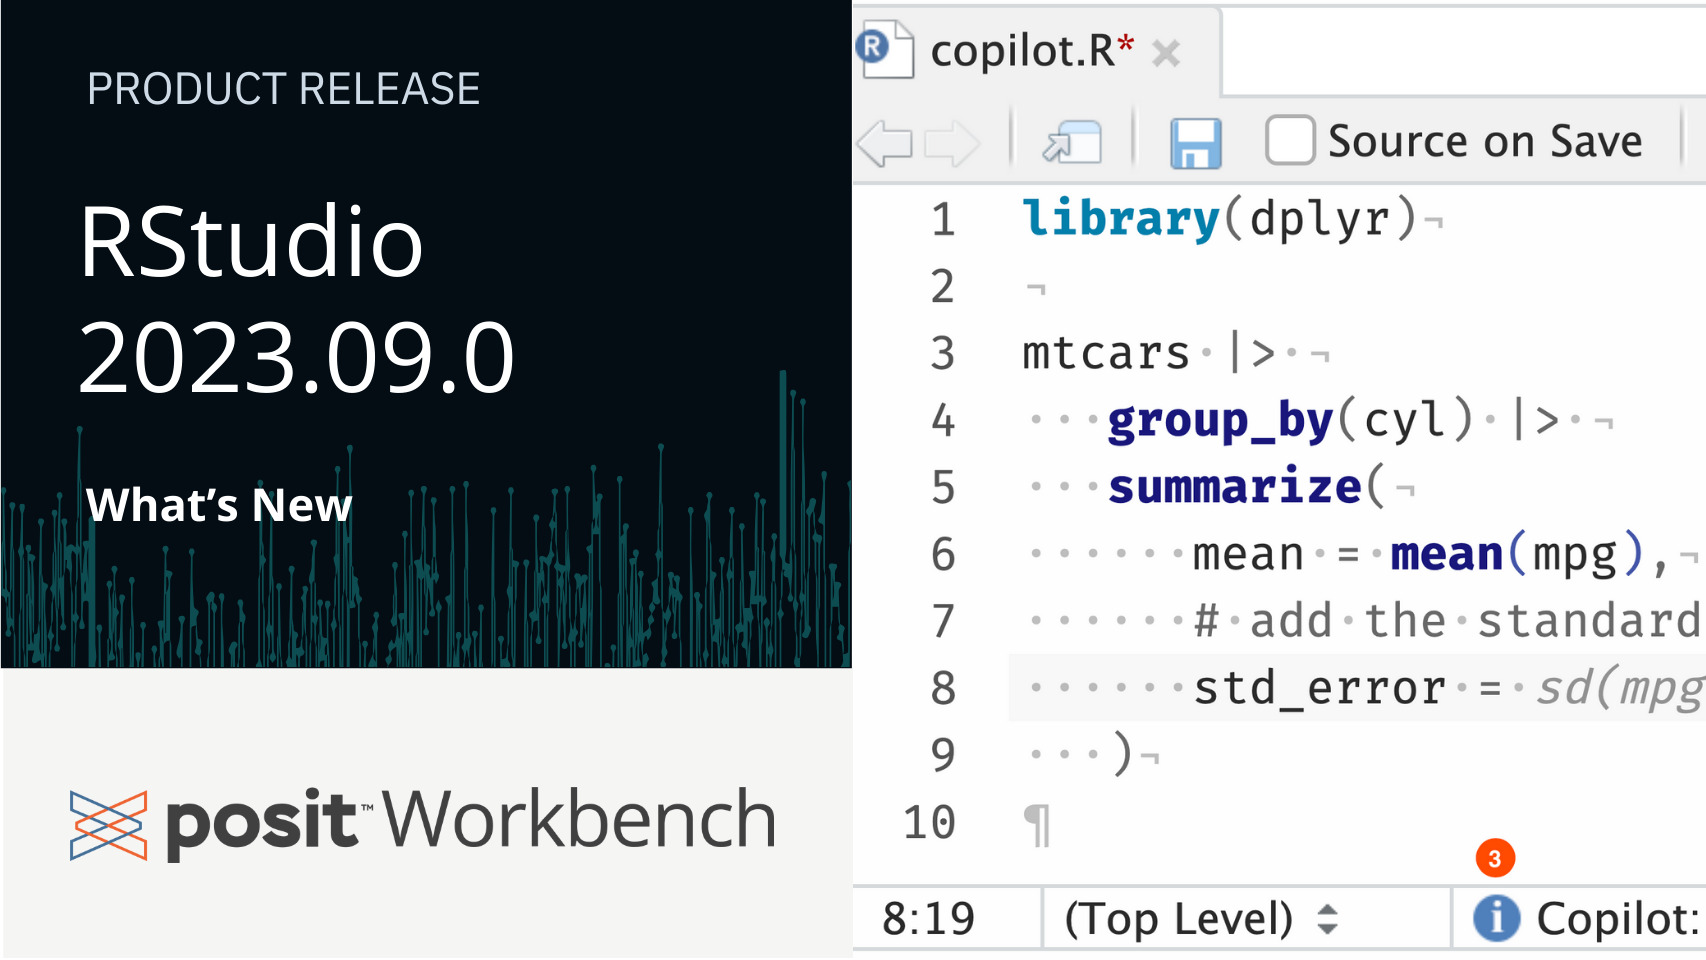Screen dimensions: 1706x960
Task: Click the R file icon on the tab
Action: [x=885, y=49]
